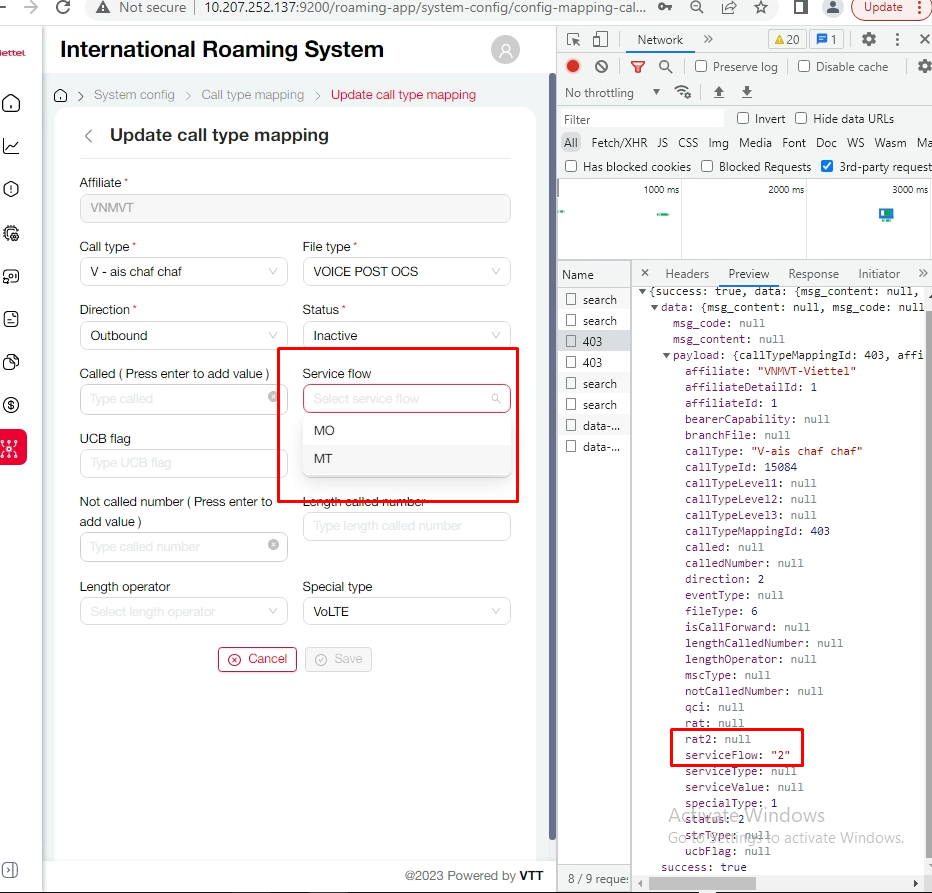Click the DevTools network filter funnel icon
The image size is (932, 893).
(637, 67)
